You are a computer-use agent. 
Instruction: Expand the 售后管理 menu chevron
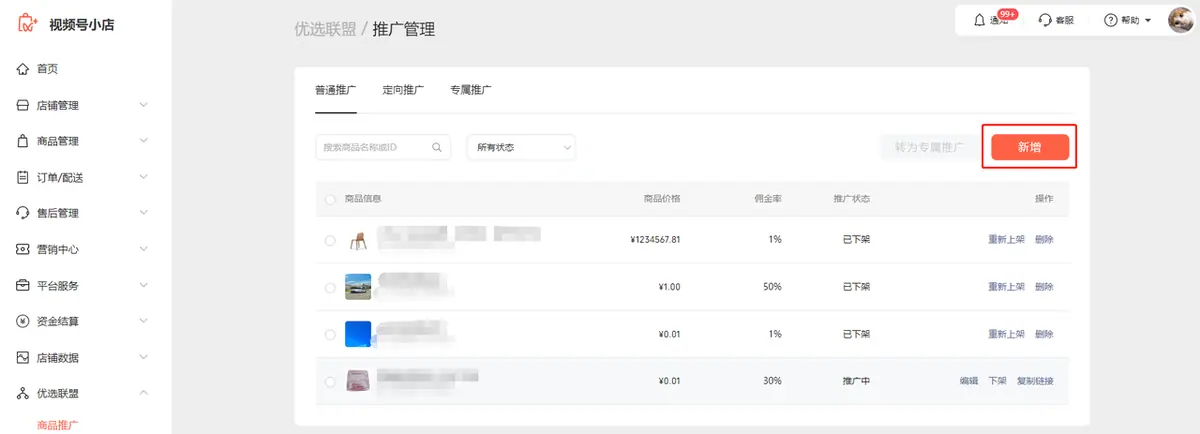point(144,213)
